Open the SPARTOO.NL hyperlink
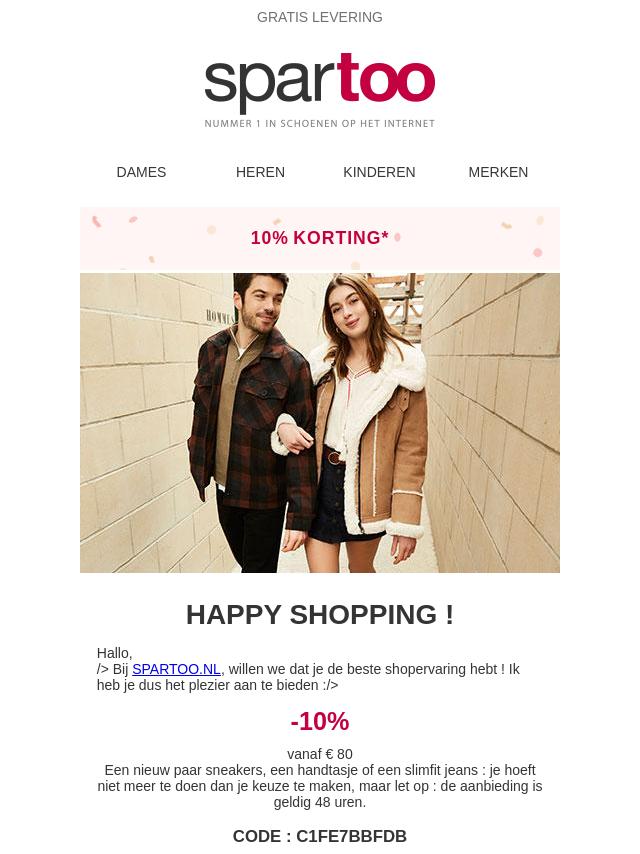This screenshot has width=640, height=854. coord(176,669)
